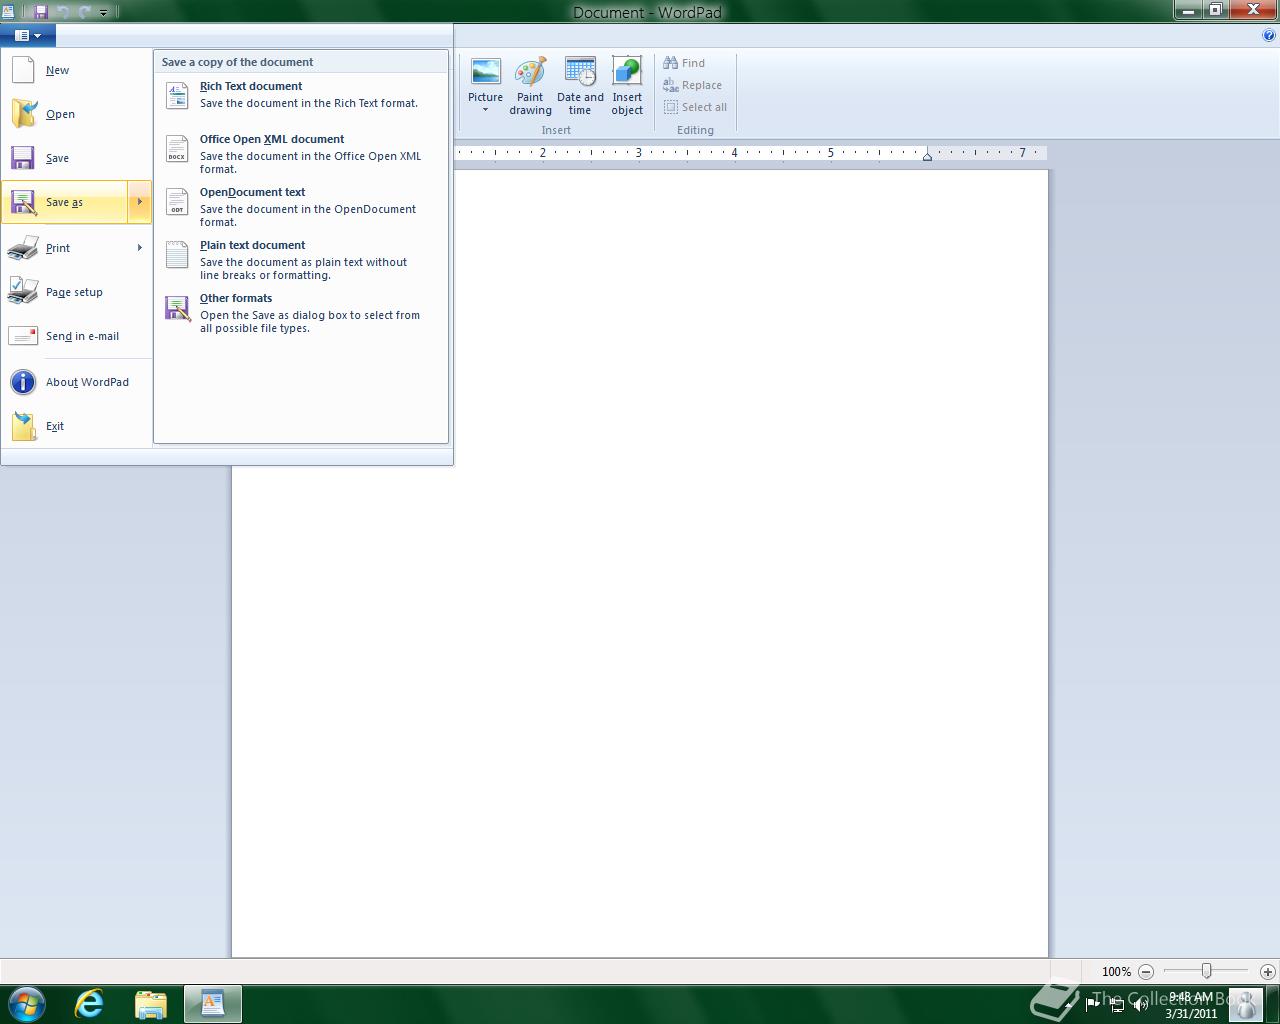The height and width of the screenshot is (1024, 1280).
Task: Click the right indent marker on ruler
Action: (927, 156)
